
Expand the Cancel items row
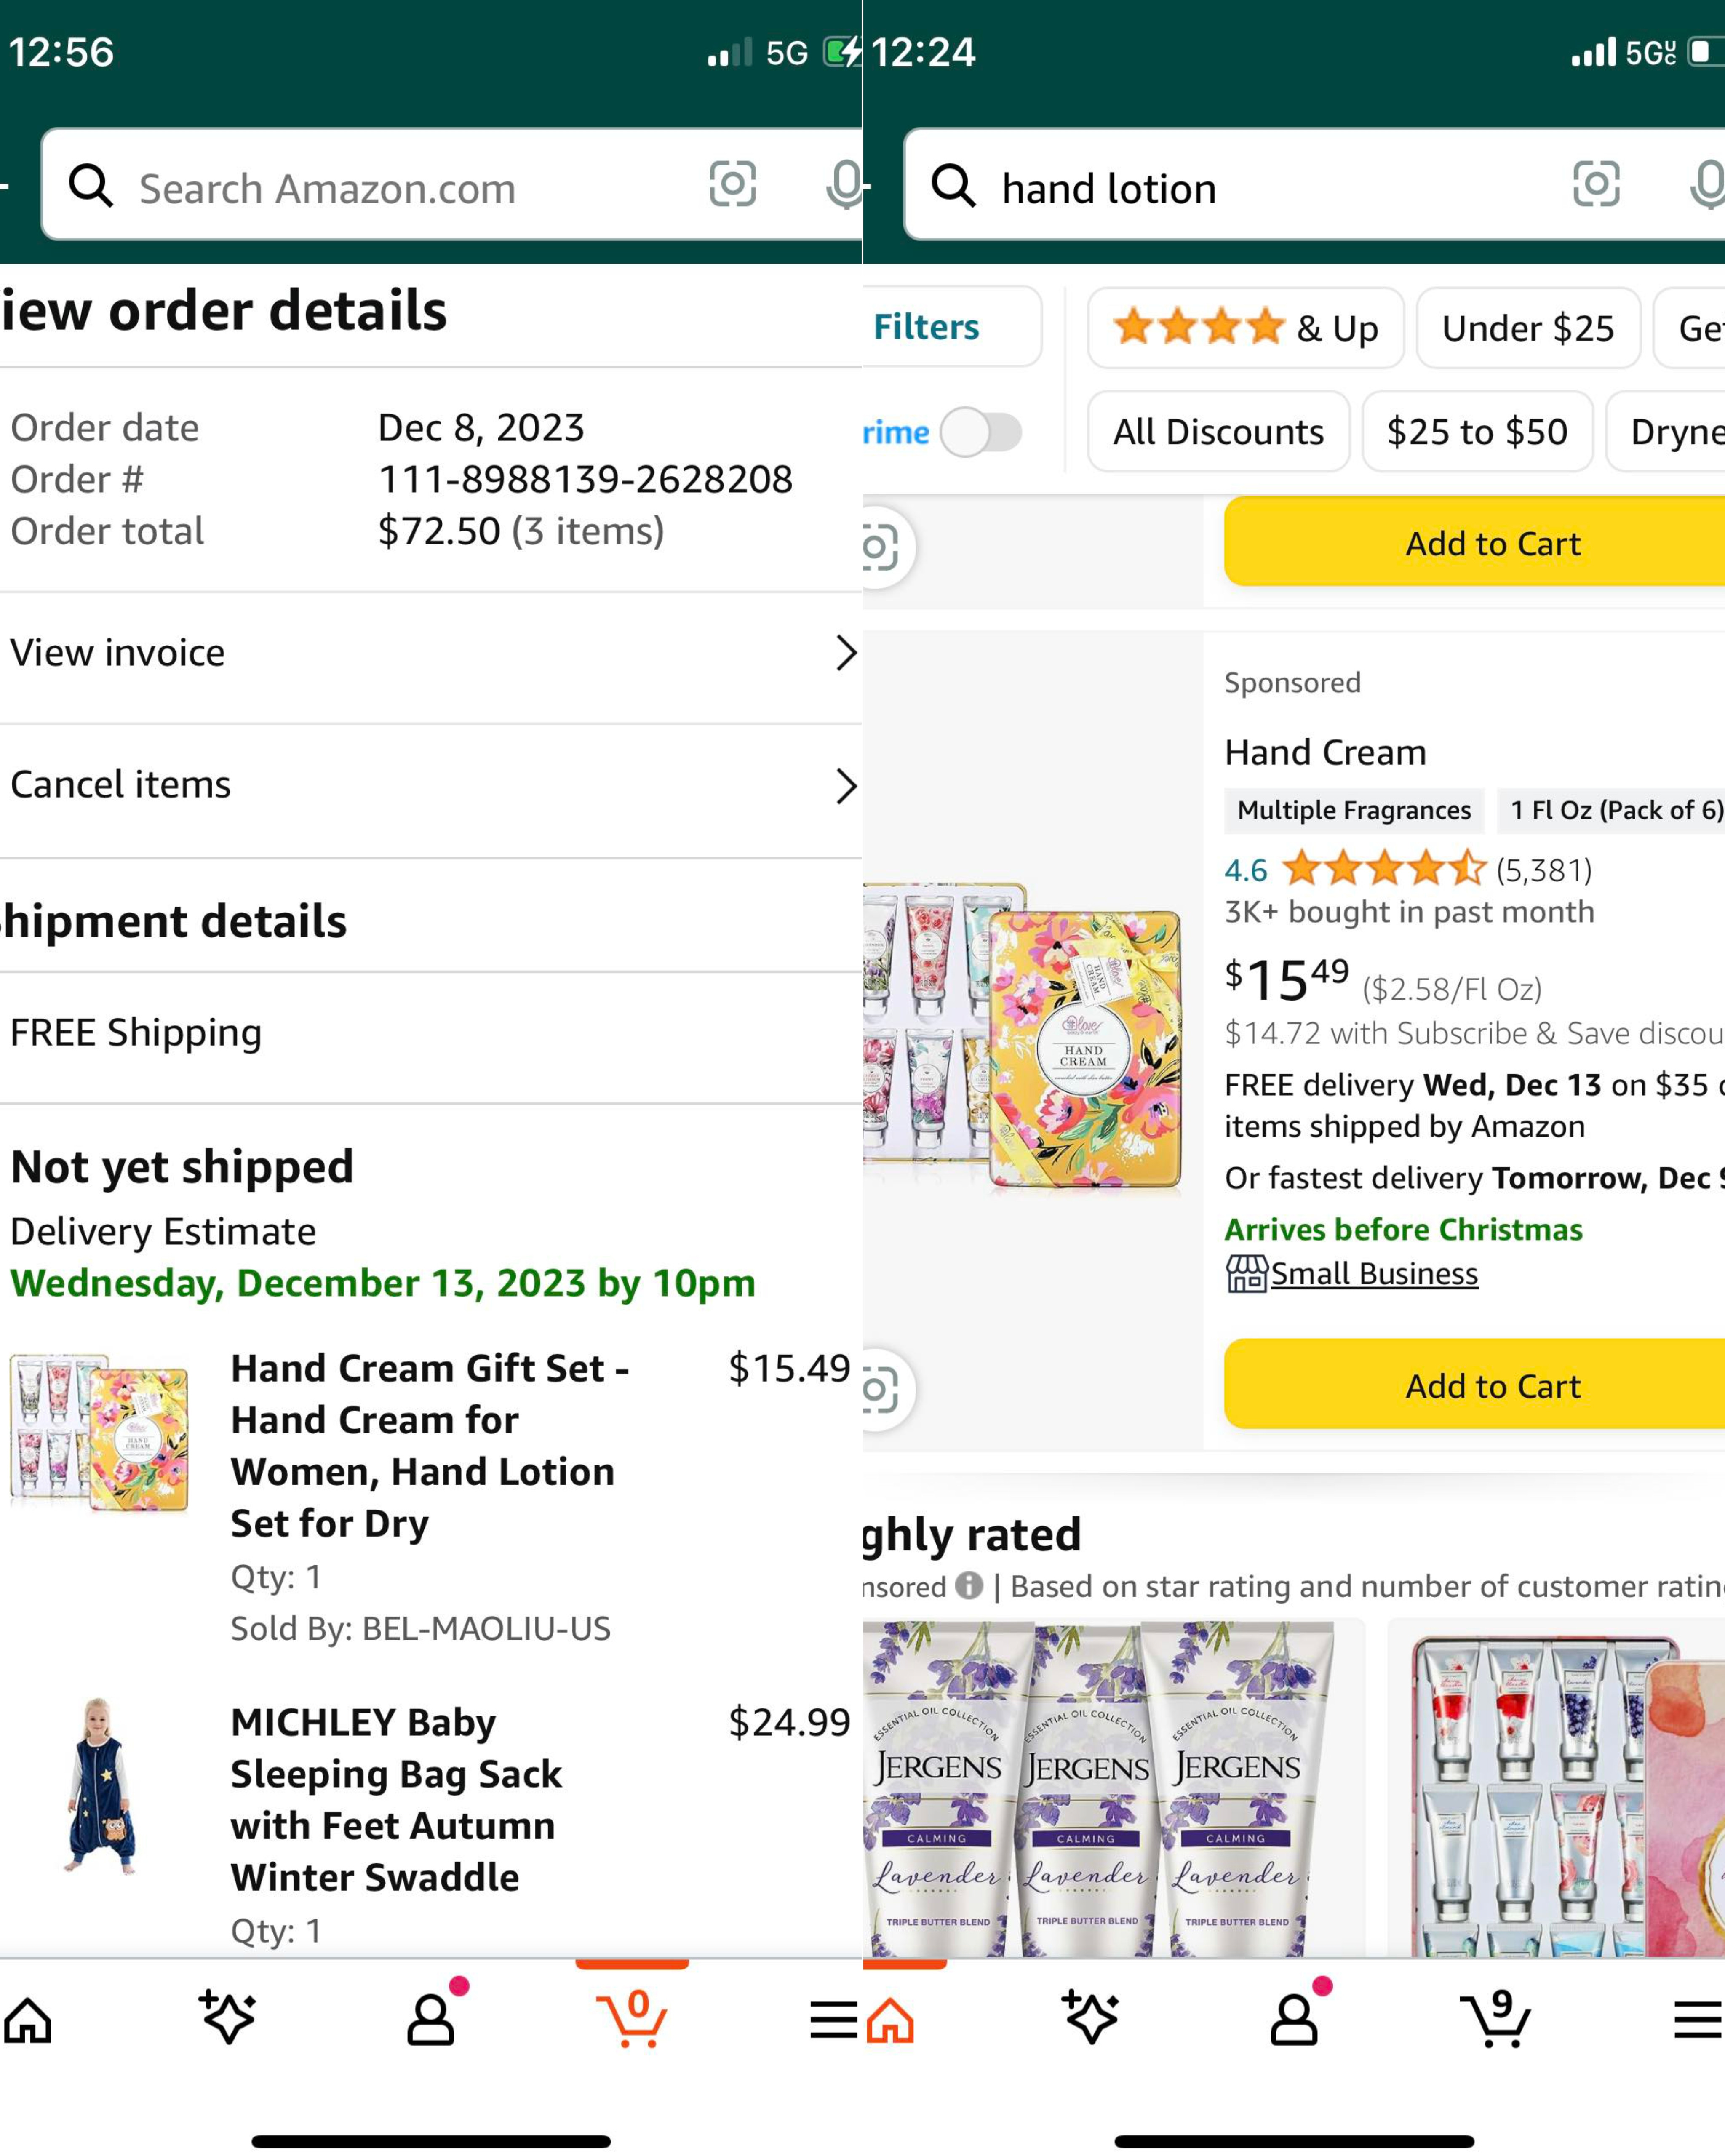(430, 785)
